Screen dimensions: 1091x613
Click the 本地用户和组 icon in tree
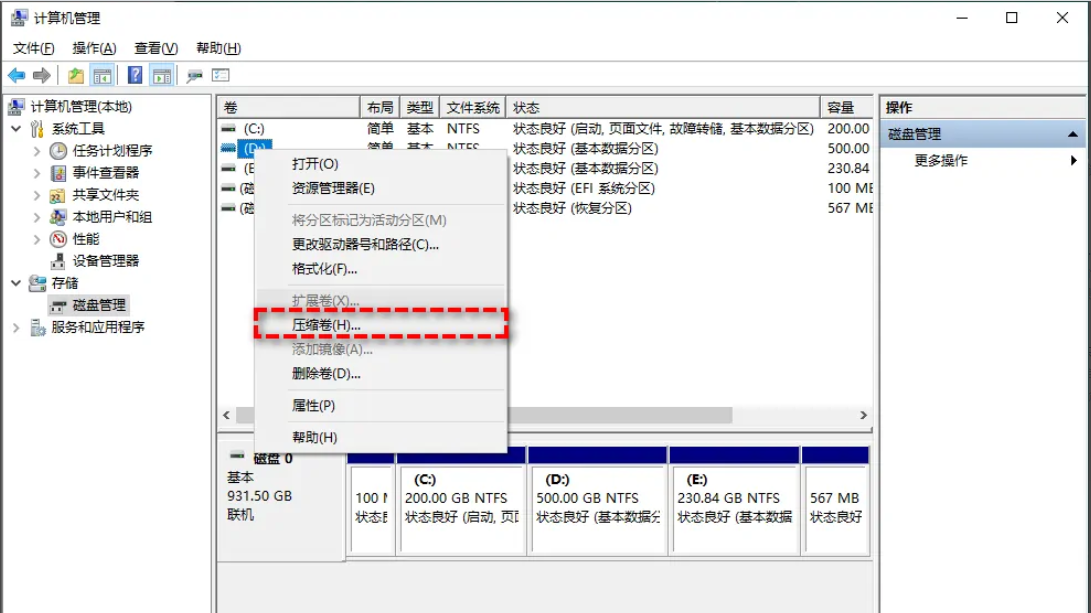58,217
